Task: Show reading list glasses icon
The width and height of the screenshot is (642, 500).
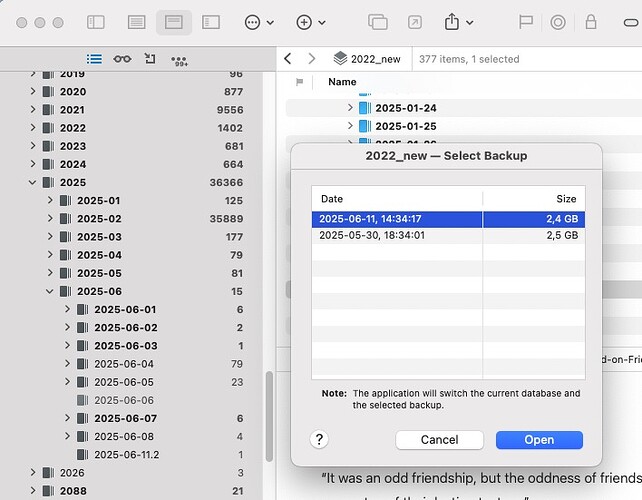Action: [x=122, y=59]
